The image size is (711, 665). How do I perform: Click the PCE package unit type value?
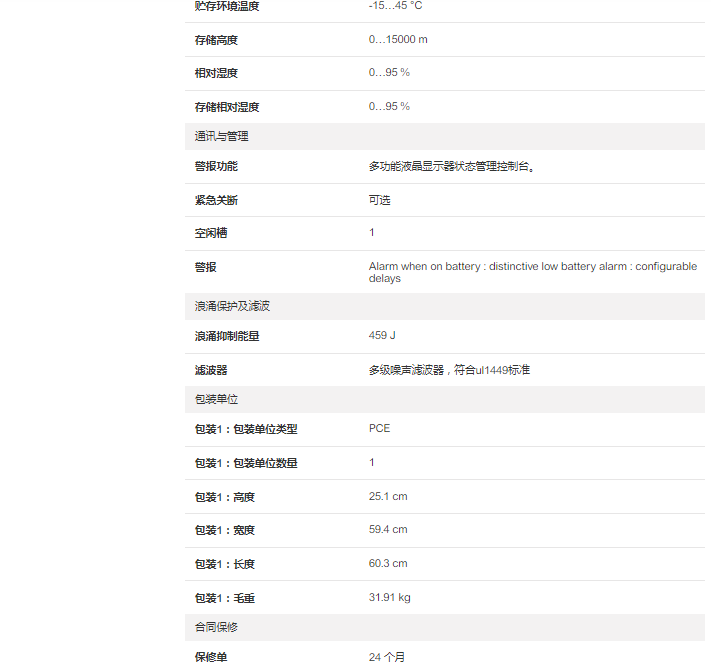coord(379,428)
